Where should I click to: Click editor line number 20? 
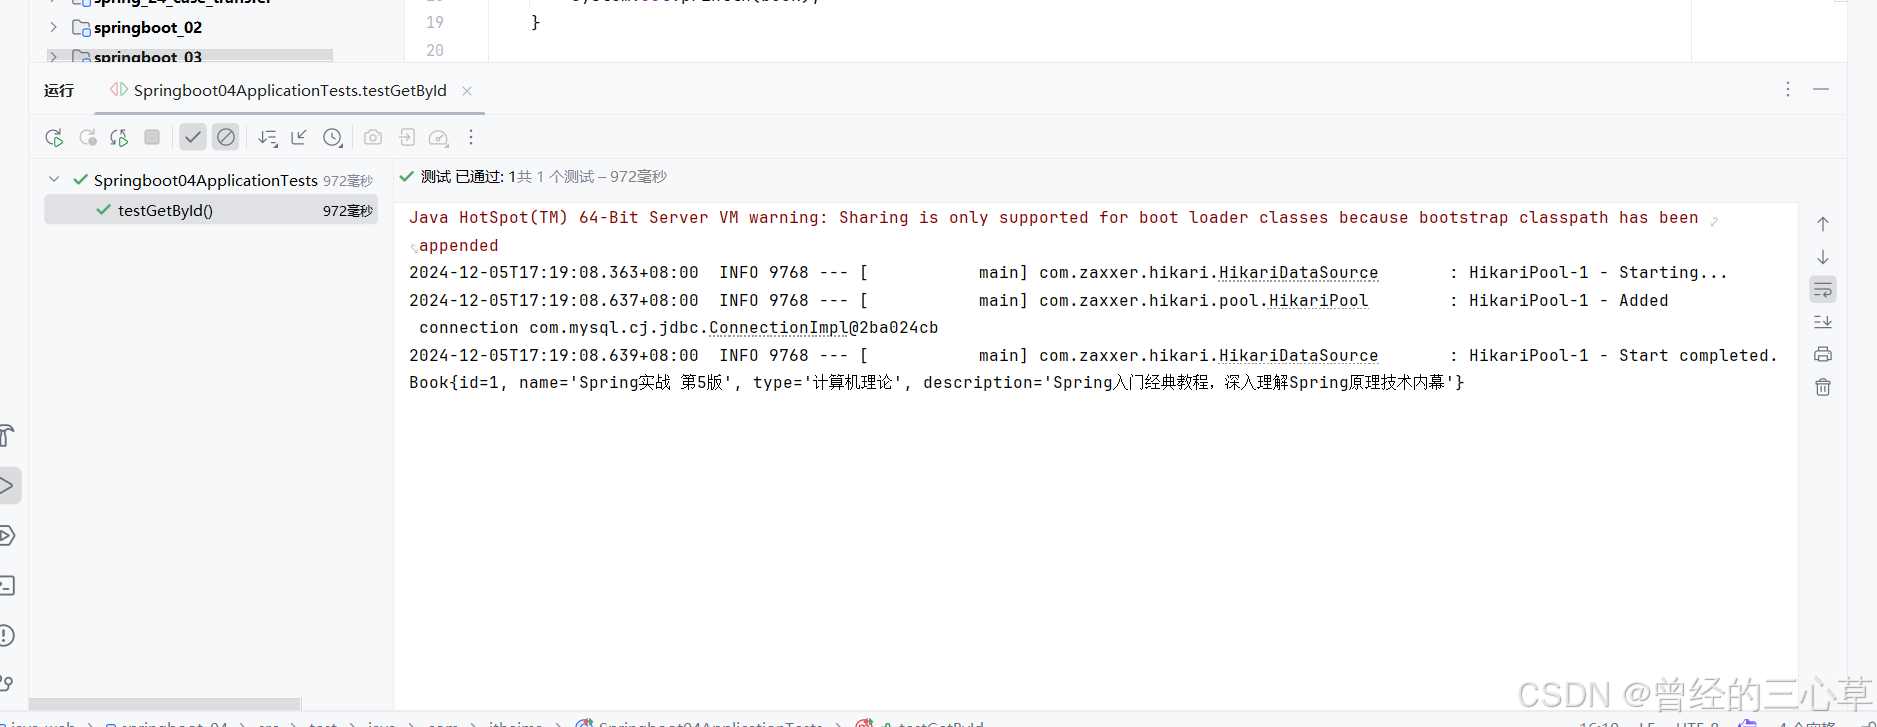point(435,50)
